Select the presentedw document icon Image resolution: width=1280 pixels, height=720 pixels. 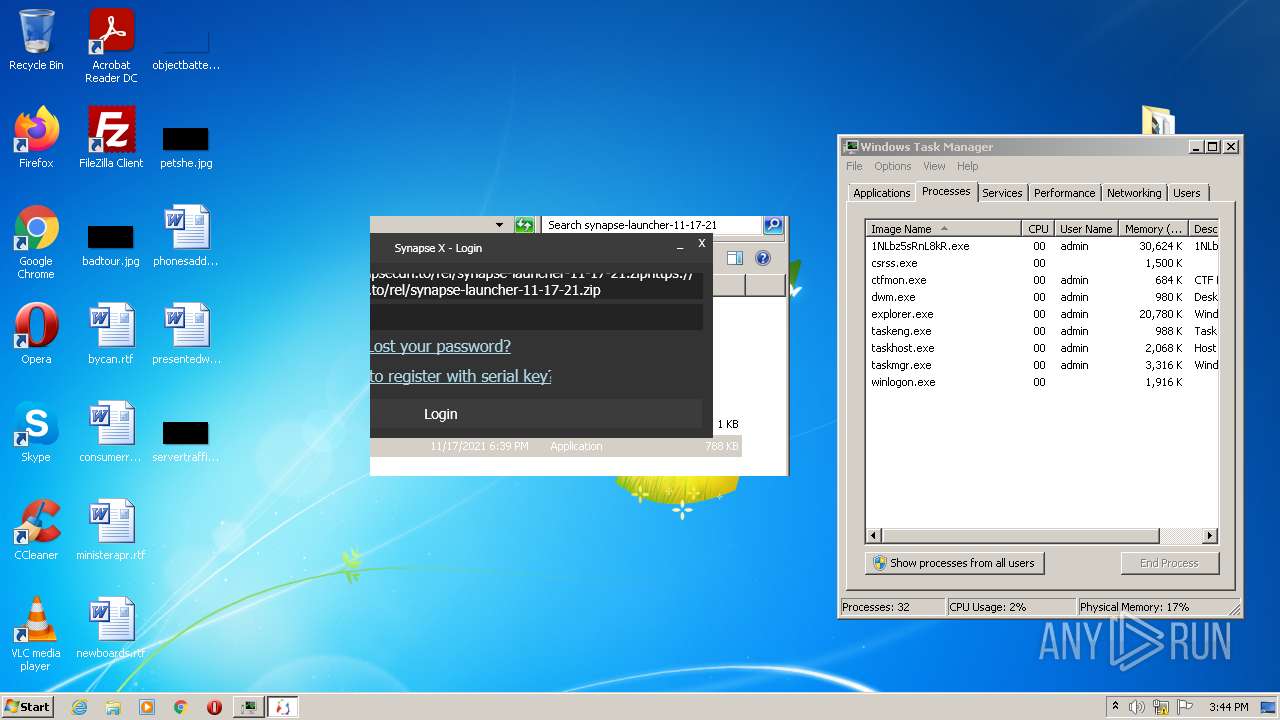pos(186,334)
